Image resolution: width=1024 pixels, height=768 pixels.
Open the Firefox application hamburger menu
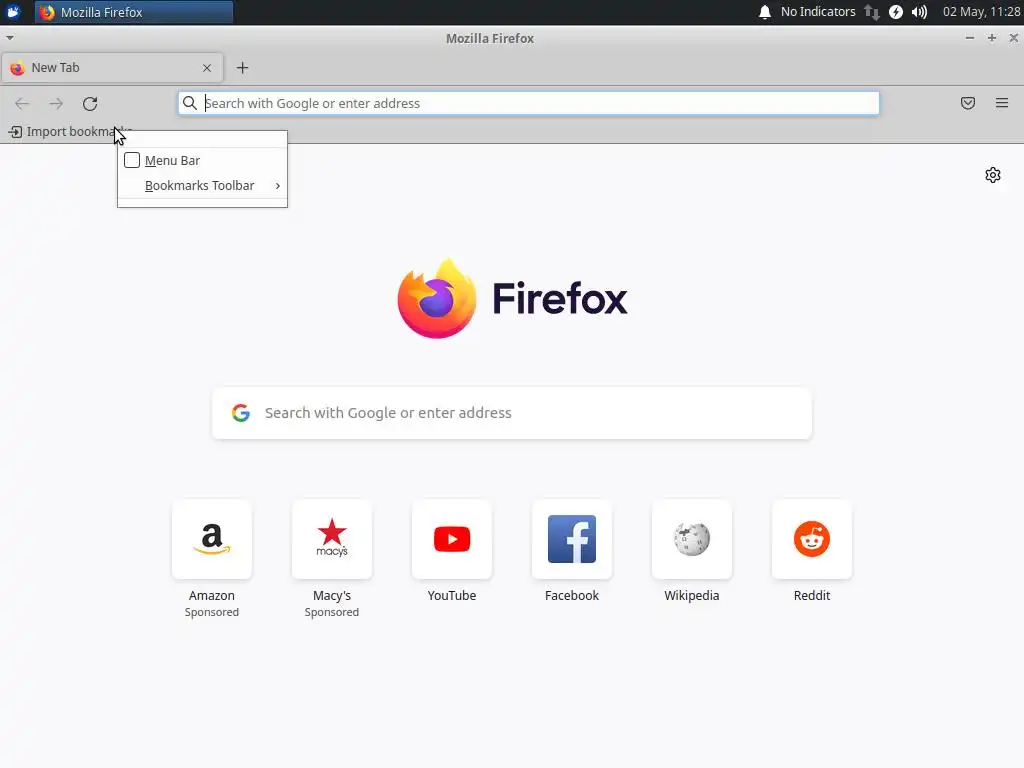click(x=1002, y=103)
